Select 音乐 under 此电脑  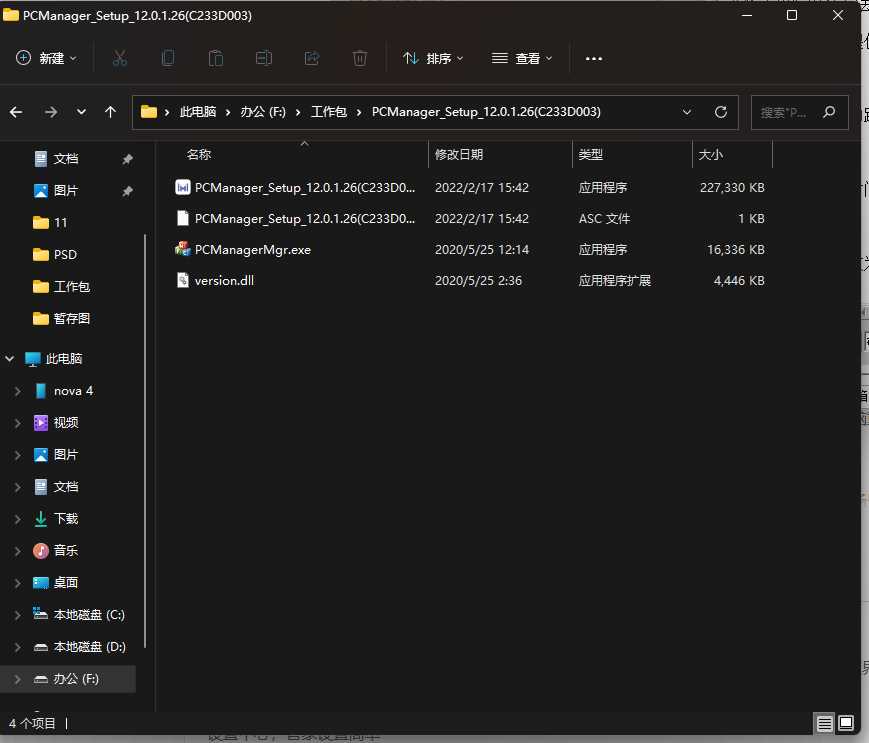[65, 551]
